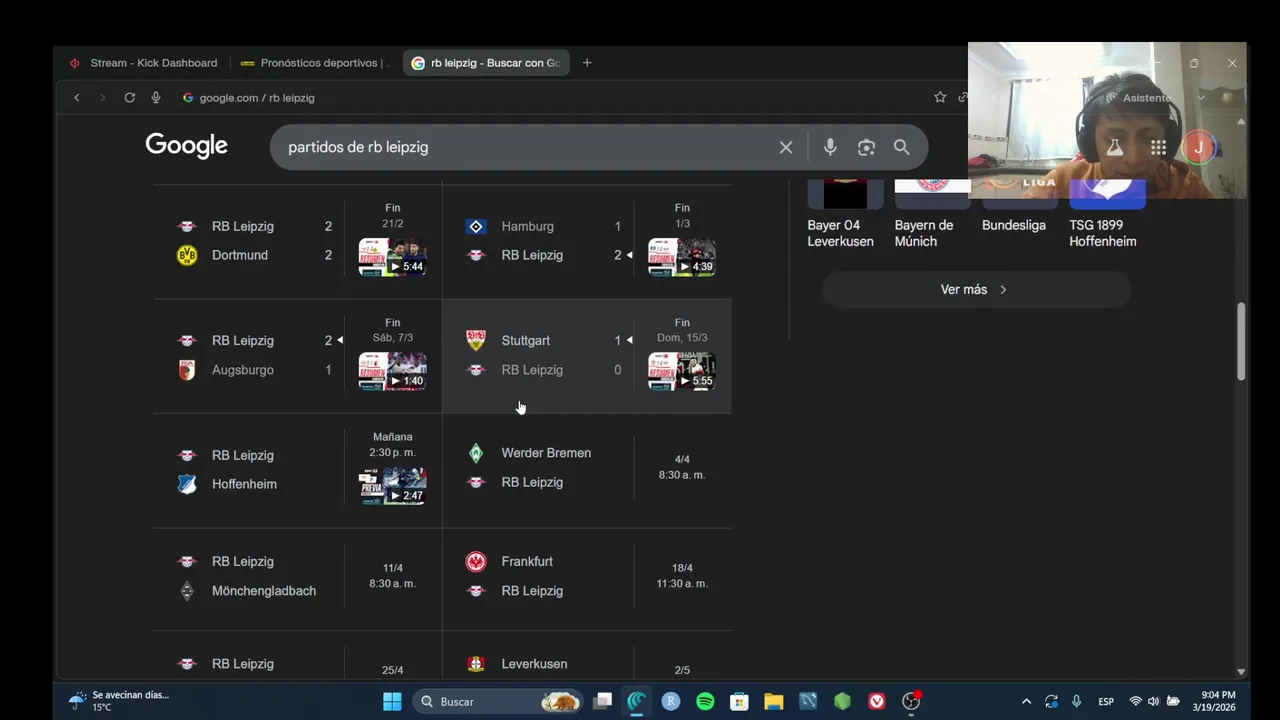Reload the Google results page

click(x=129, y=97)
